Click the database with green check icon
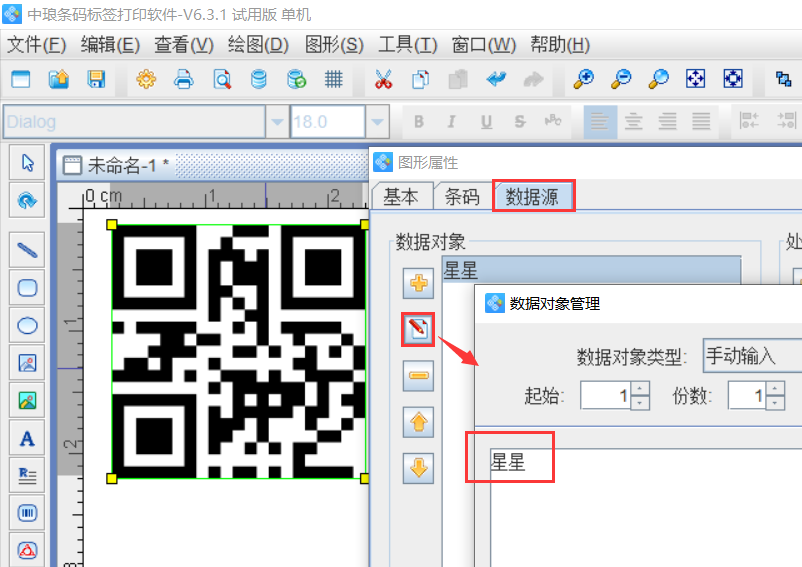The height and width of the screenshot is (567, 802). tap(297, 79)
